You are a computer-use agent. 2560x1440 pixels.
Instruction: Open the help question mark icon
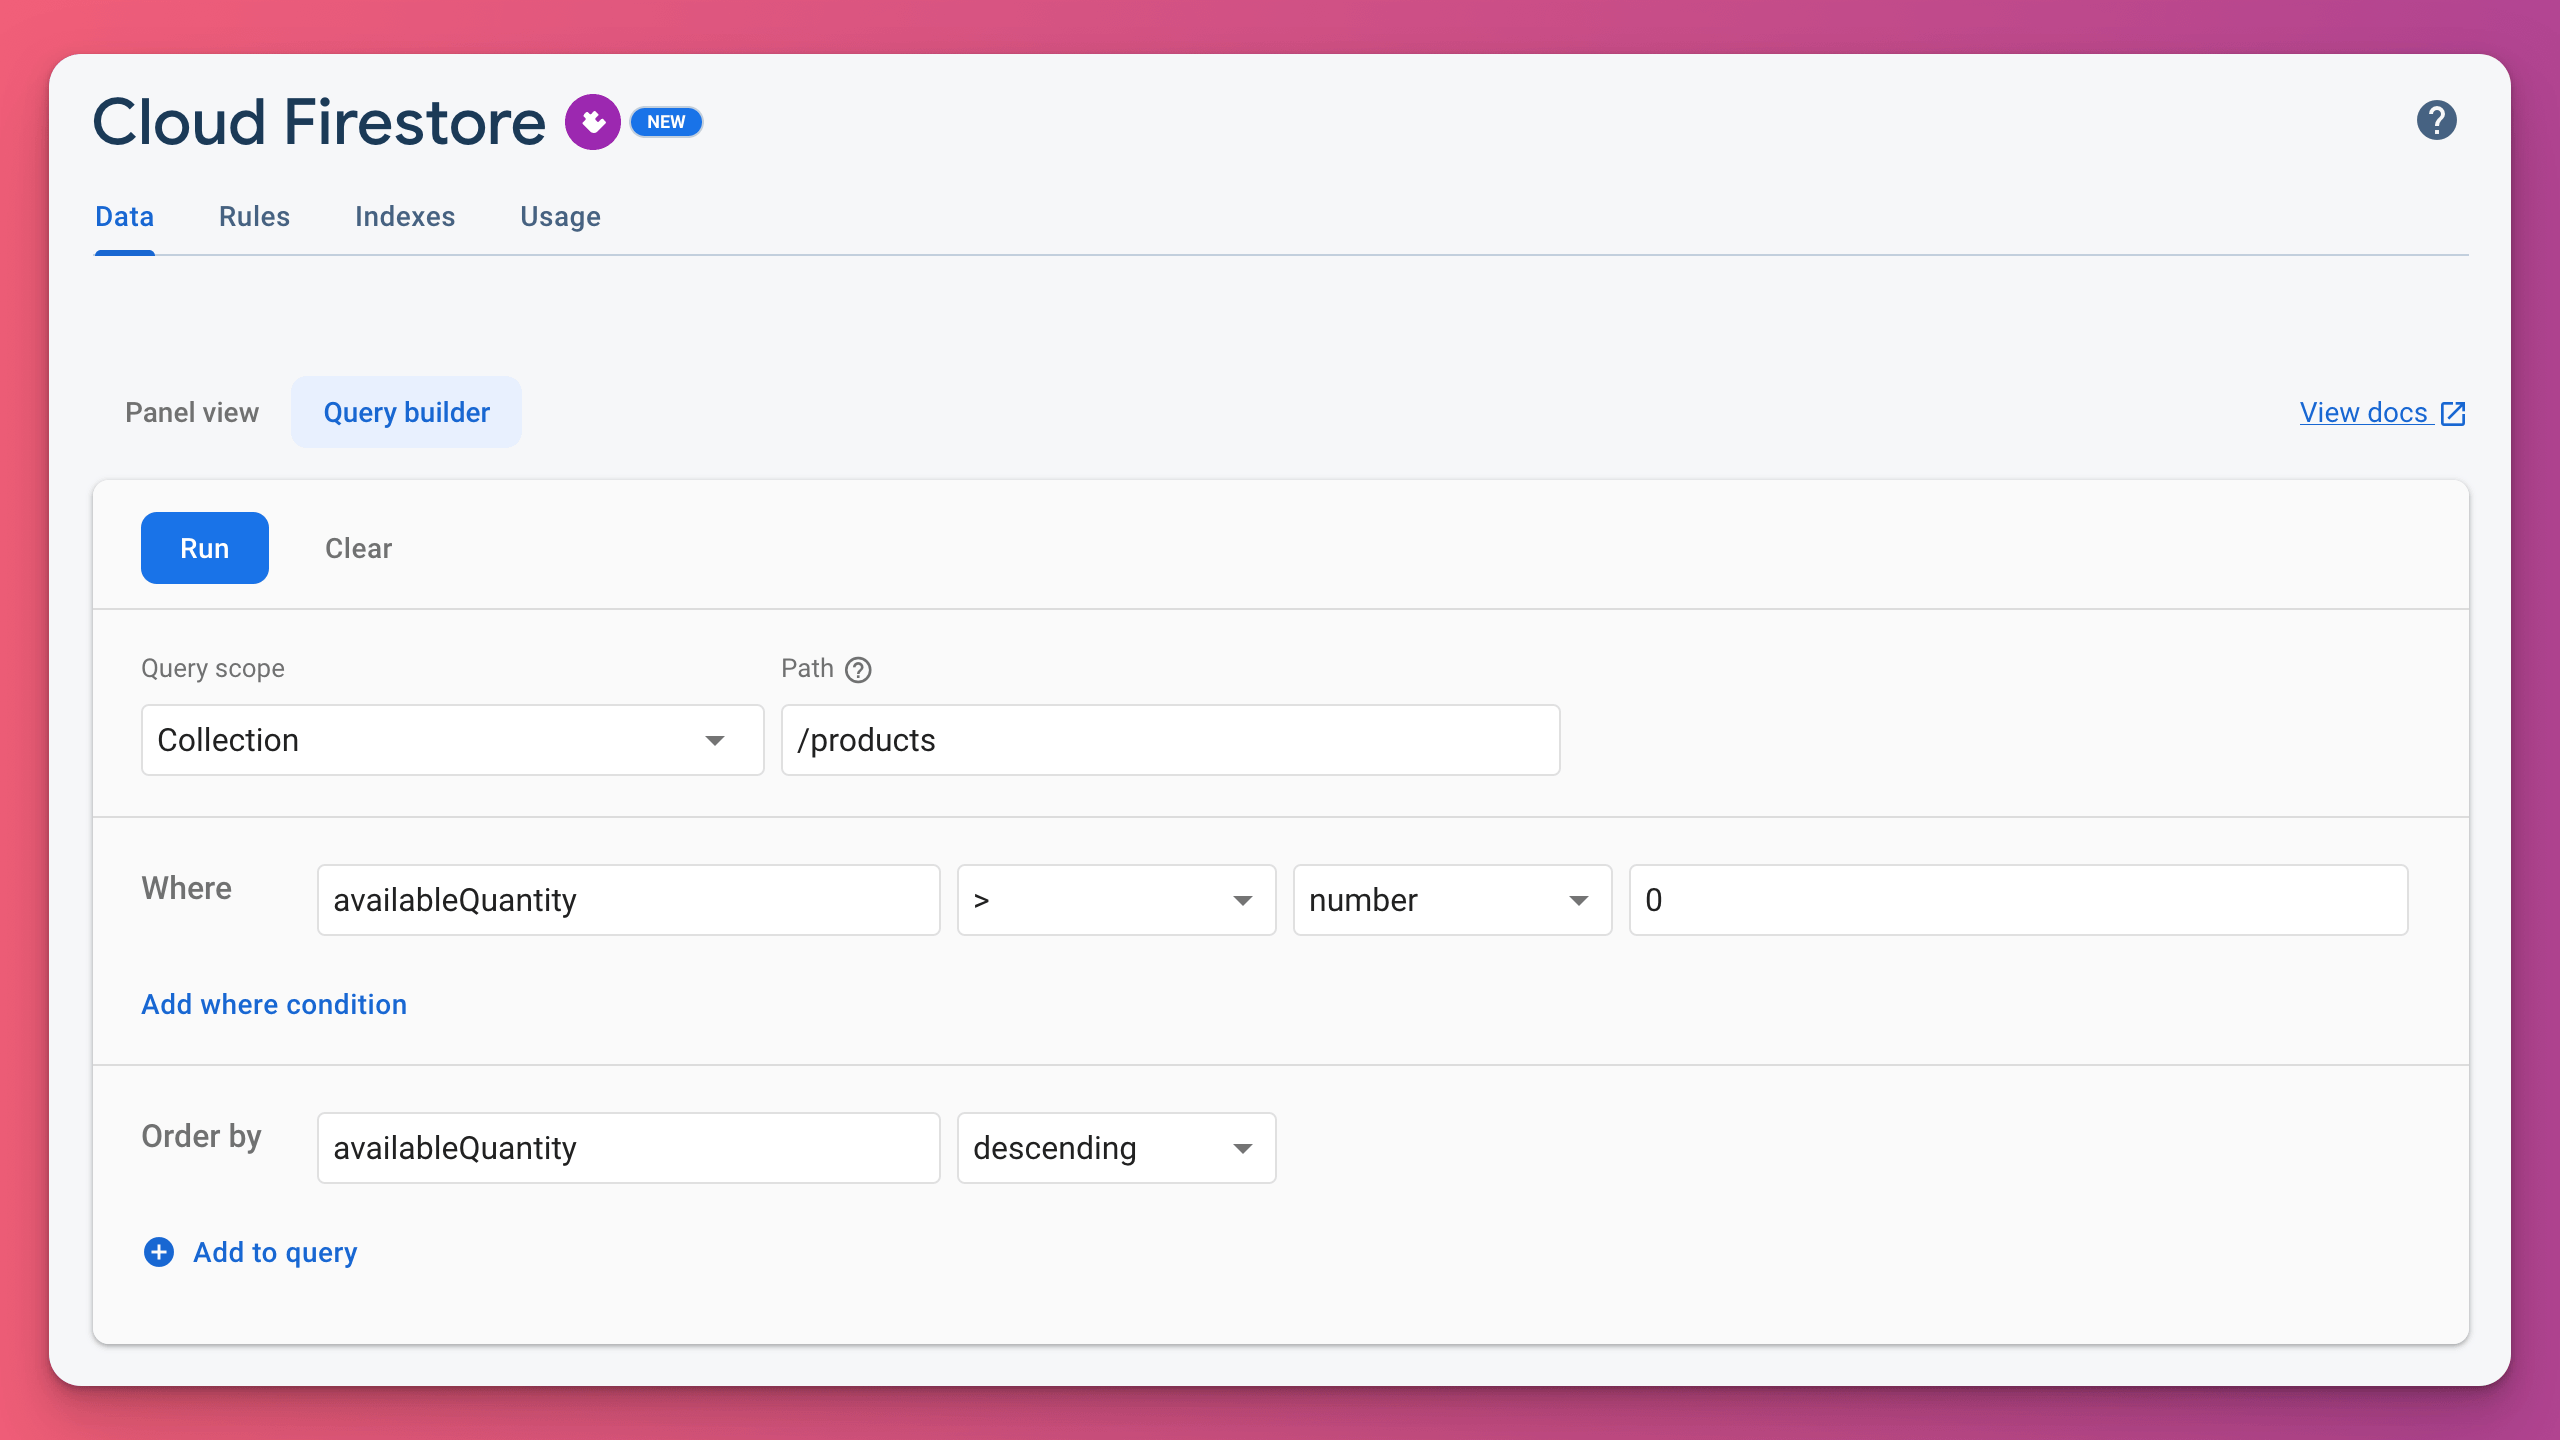pos(2436,121)
